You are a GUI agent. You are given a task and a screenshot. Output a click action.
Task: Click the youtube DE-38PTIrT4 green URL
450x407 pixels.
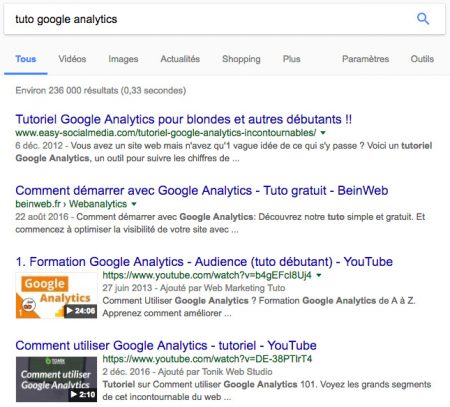point(207,359)
